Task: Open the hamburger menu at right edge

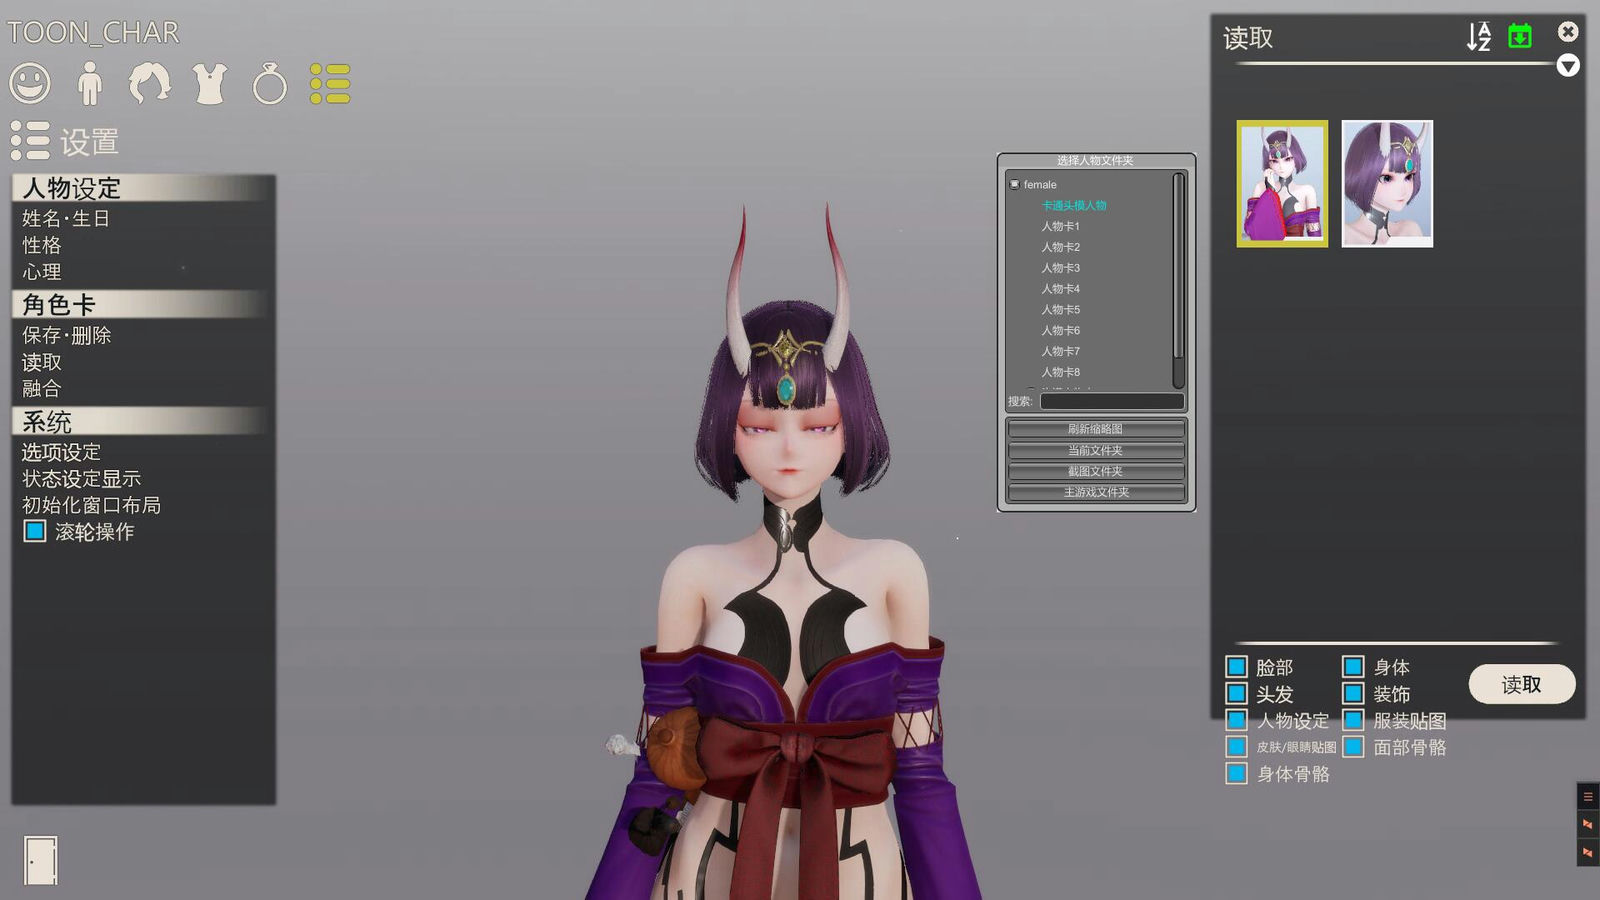Action: coord(1587,797)
